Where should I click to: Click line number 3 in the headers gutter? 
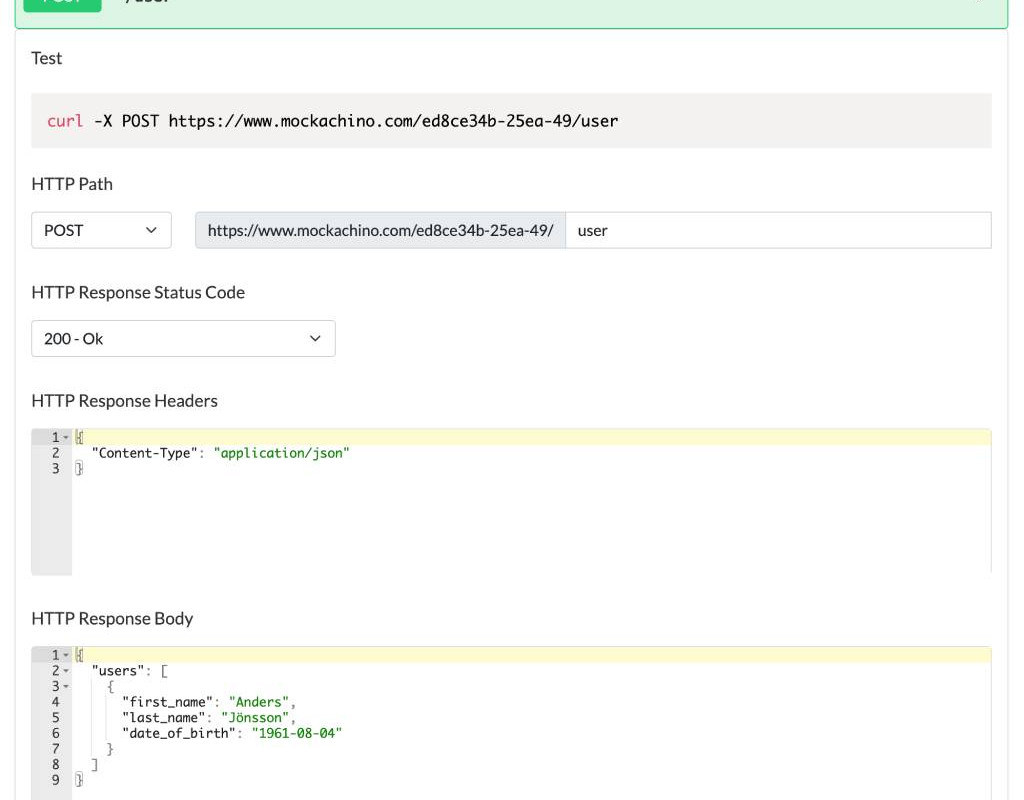click(55, 469)
